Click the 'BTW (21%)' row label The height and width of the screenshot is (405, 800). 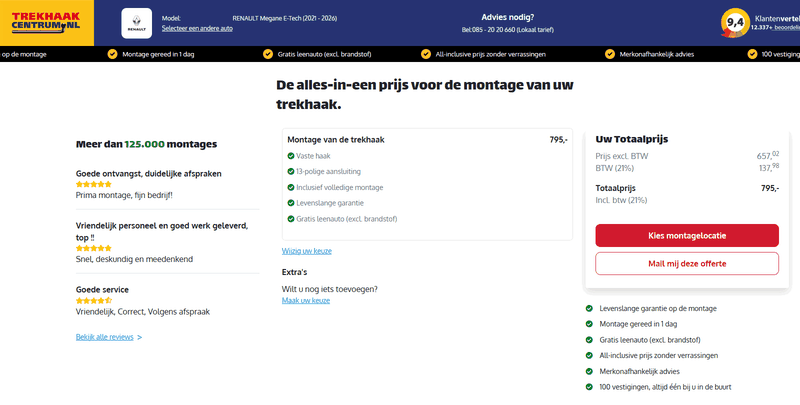tap(614, 168)
